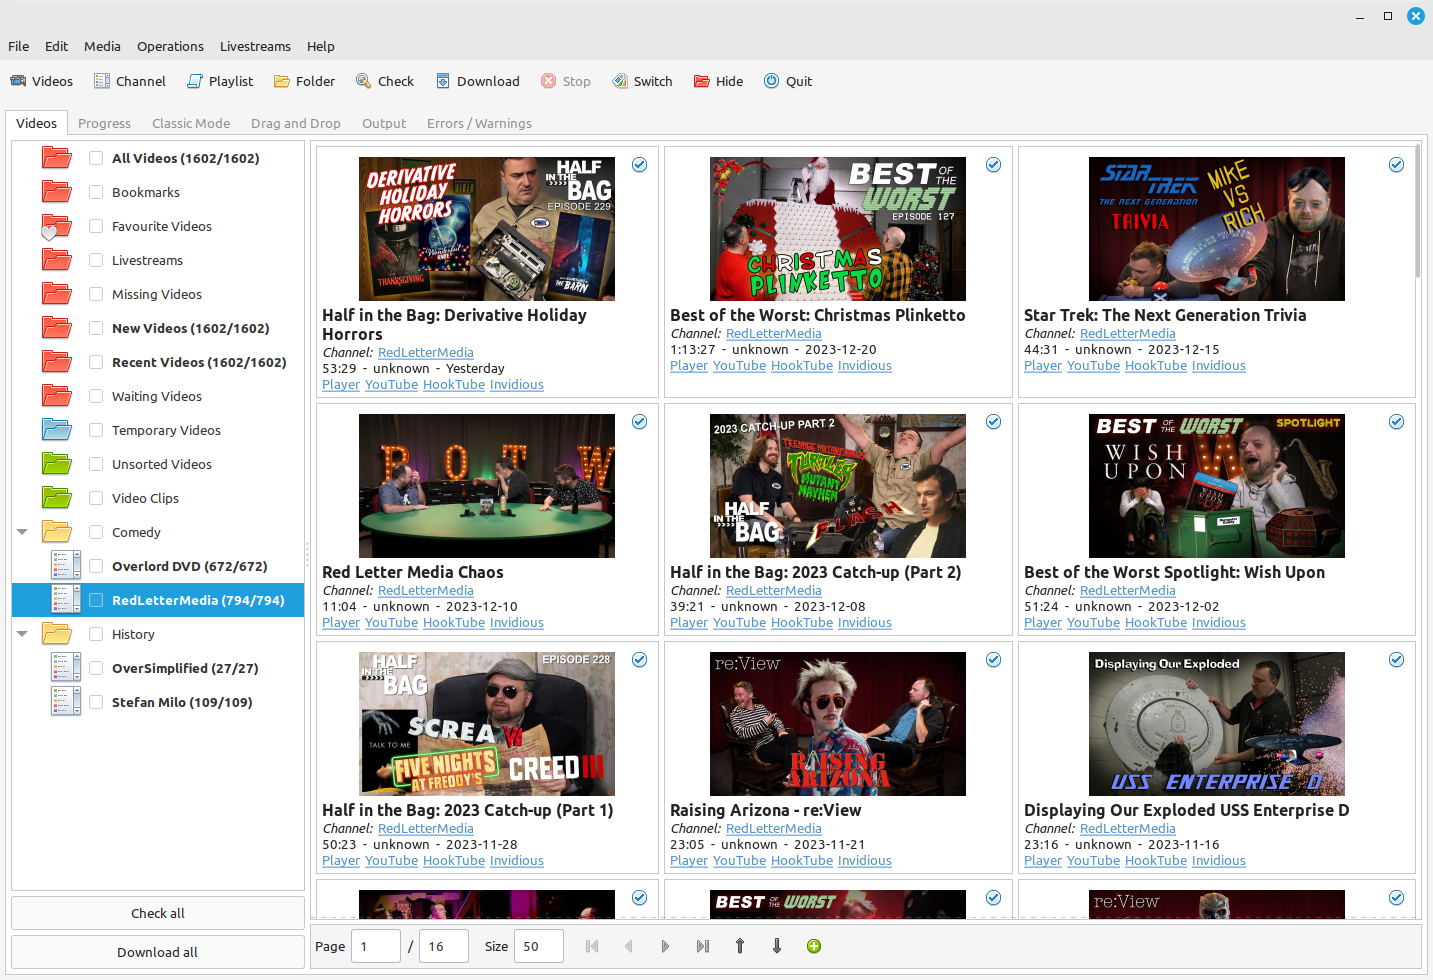
Task: Click the Hide toolbar icon
Action: pyautogui.click(x=717, y=81)
